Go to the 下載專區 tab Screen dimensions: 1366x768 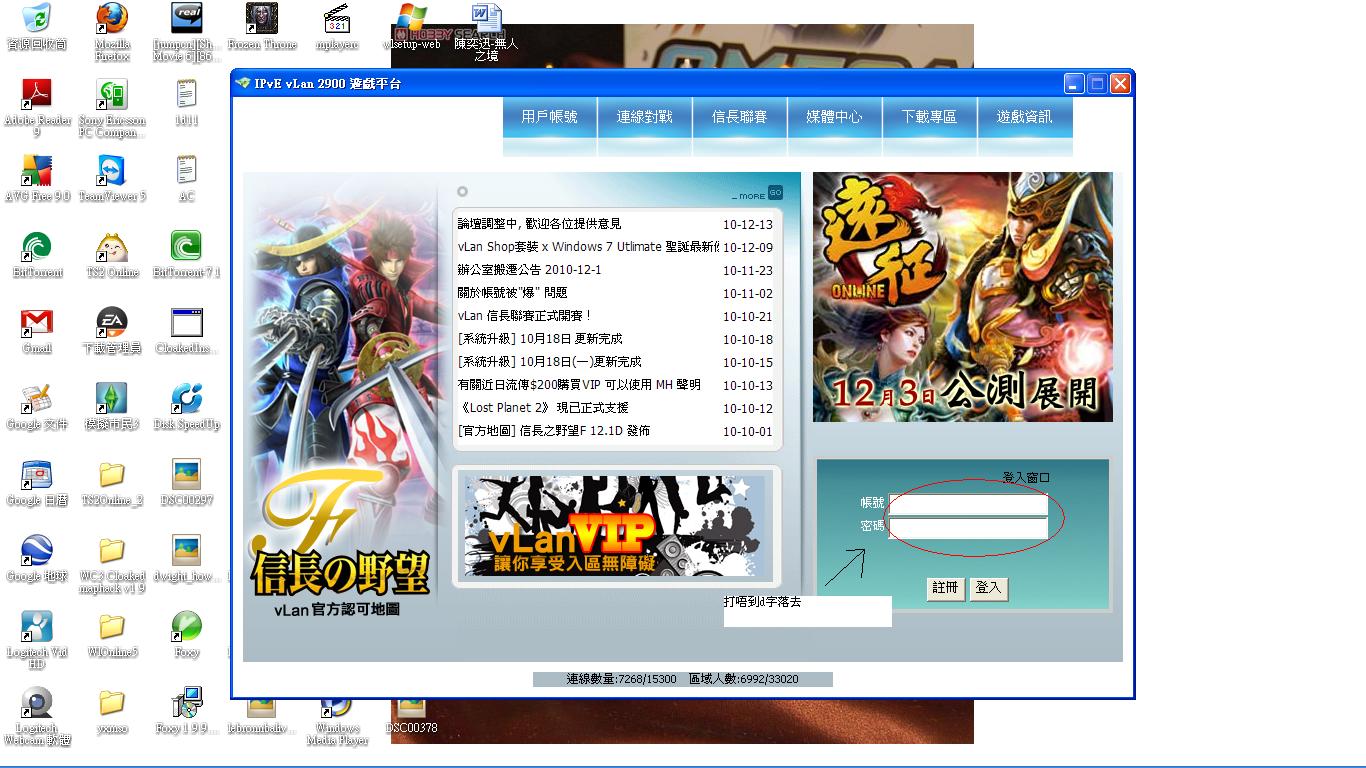[930, 117]
